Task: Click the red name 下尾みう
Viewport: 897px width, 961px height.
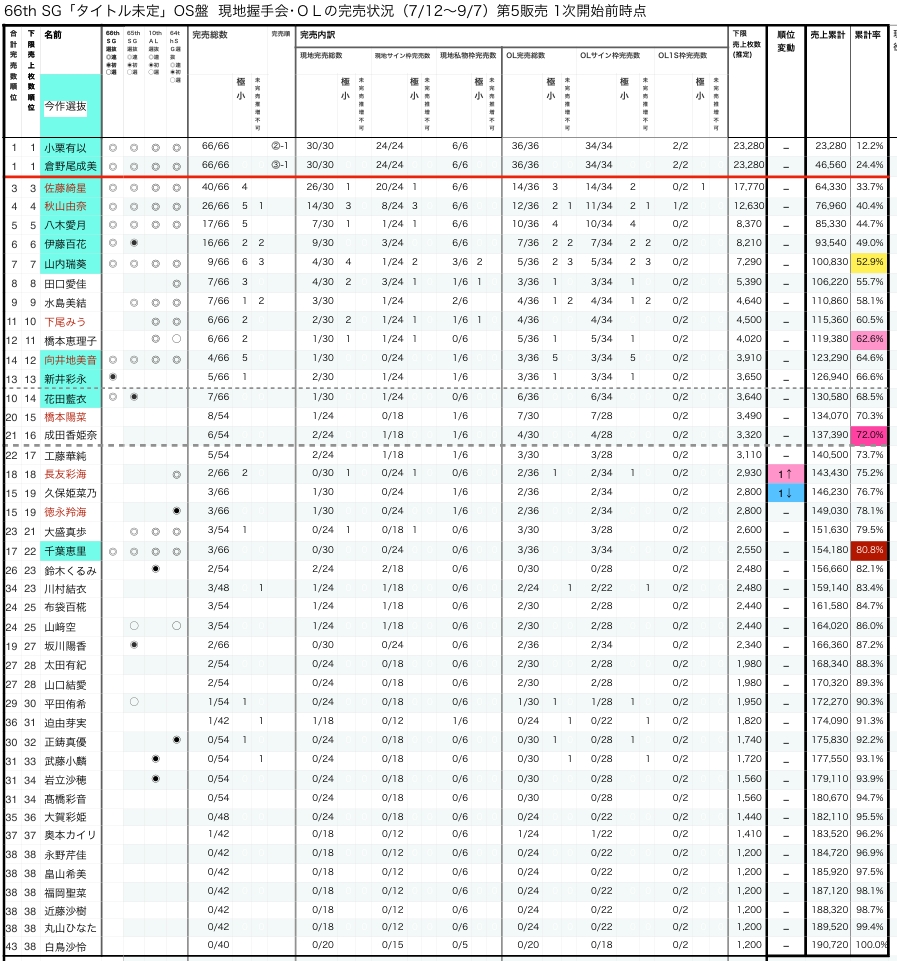Action: coord(65,321)
